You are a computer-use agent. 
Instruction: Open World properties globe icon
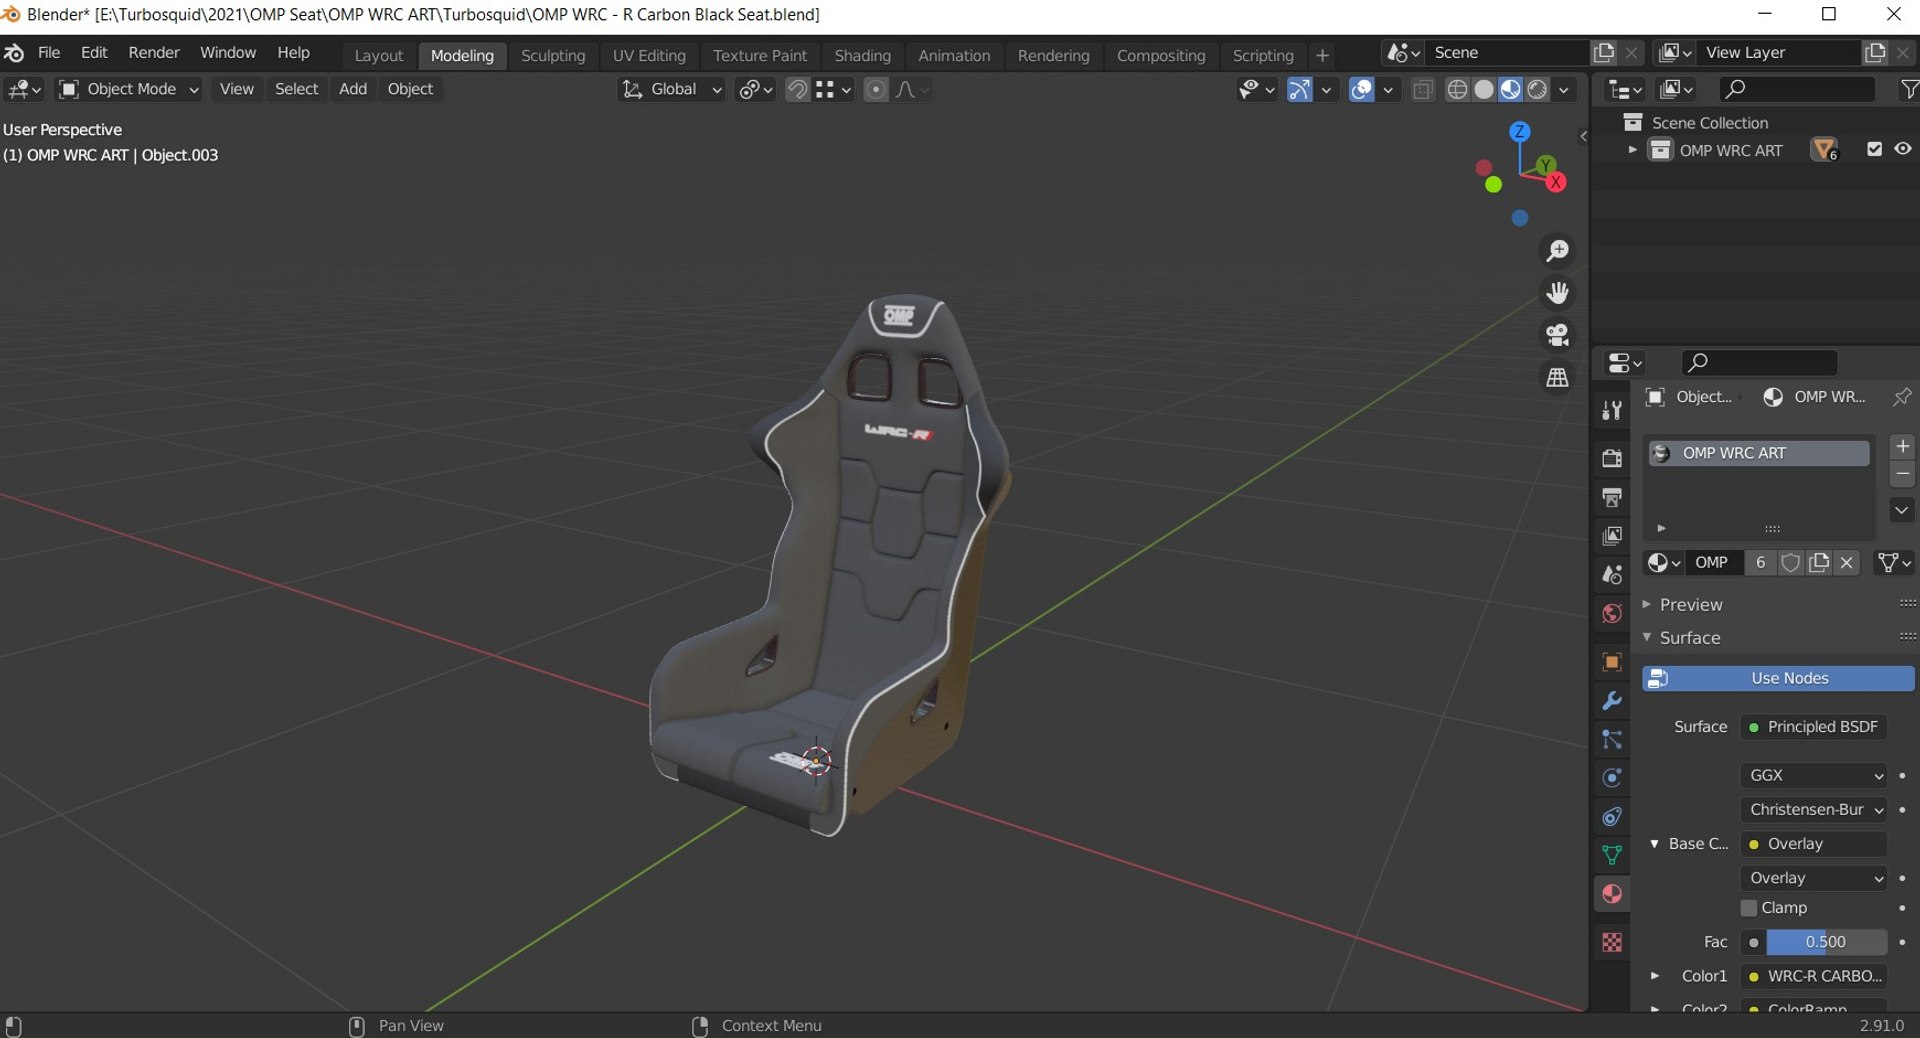click(1612, 614)
